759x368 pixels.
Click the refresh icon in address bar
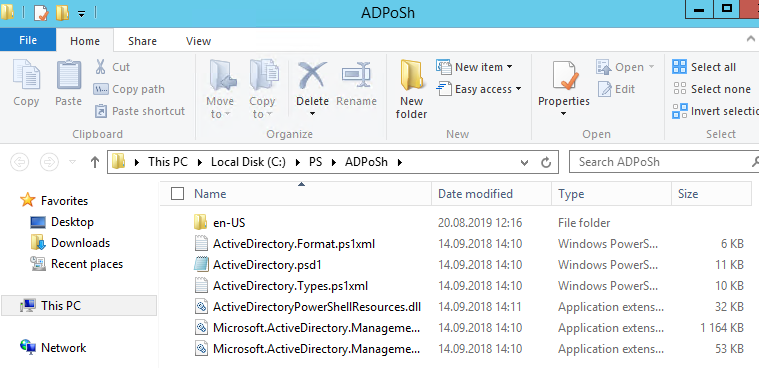coord(546,162)
